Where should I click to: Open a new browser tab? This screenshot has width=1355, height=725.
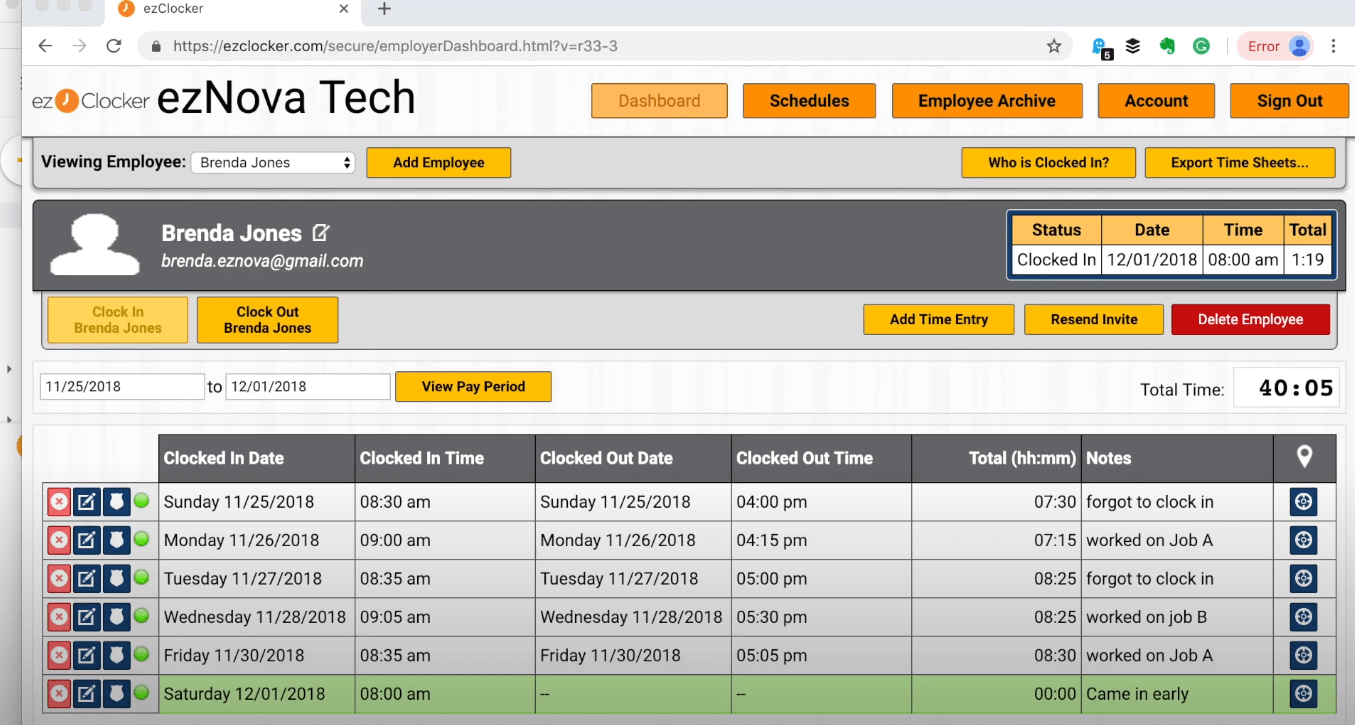point(384,9)
